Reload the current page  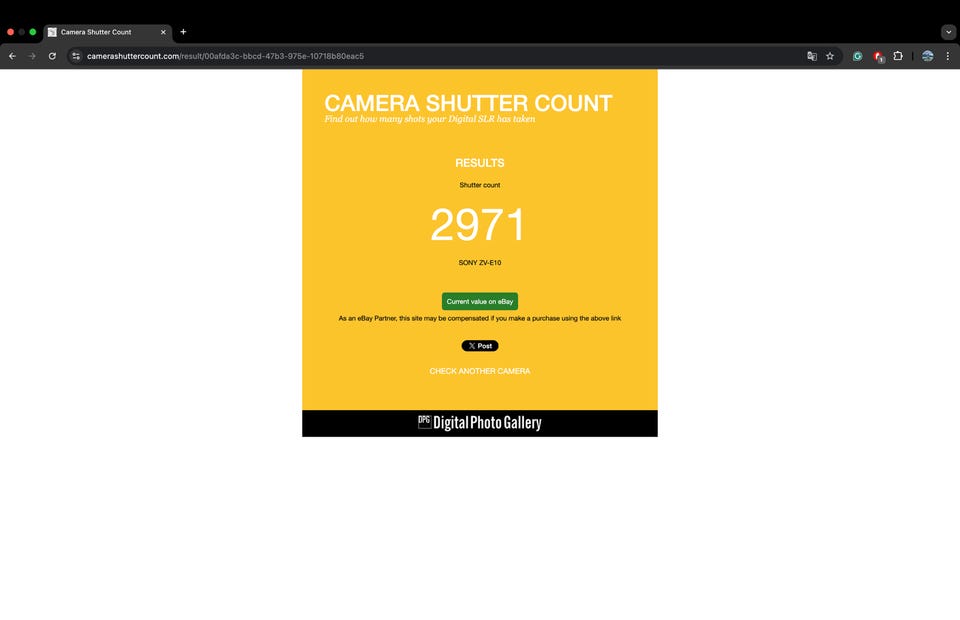click(x=52, y=56)
